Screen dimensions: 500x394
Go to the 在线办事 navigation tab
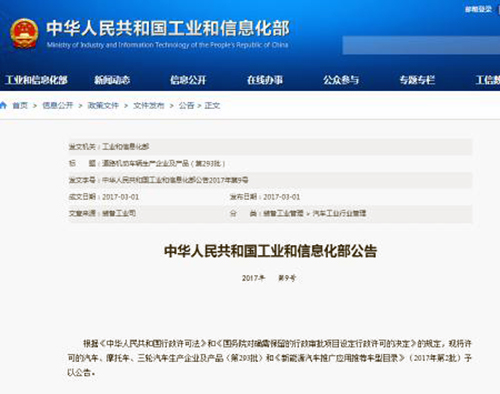pos(265,80)
